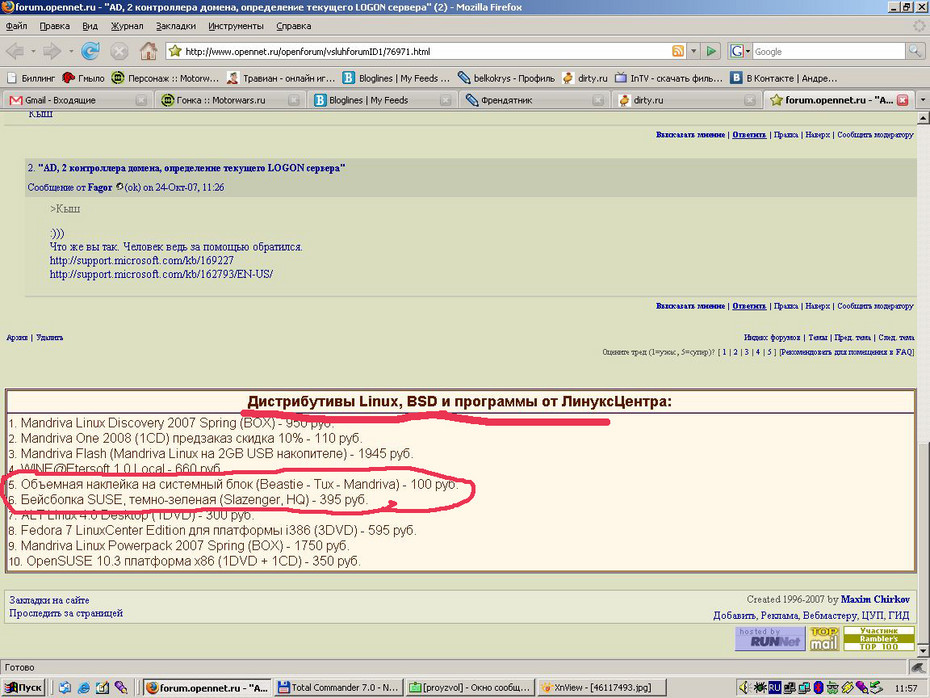This screenshot has height=698, width=930.
Task: Click the volume speaker tray icon
Action: (745, 688)
